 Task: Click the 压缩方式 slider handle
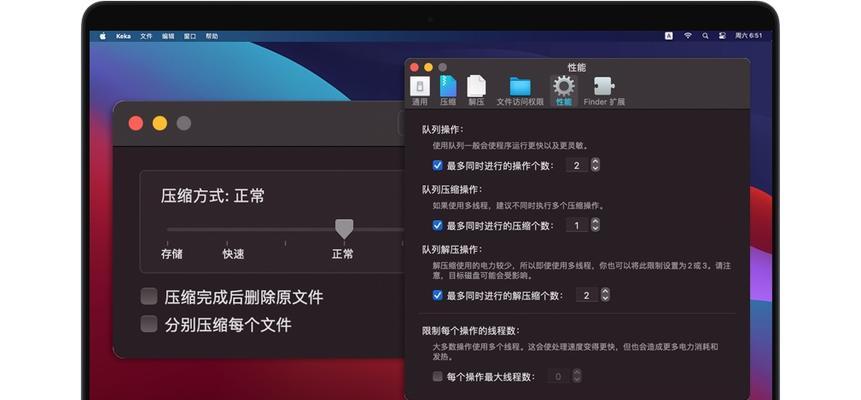[344, 229]
